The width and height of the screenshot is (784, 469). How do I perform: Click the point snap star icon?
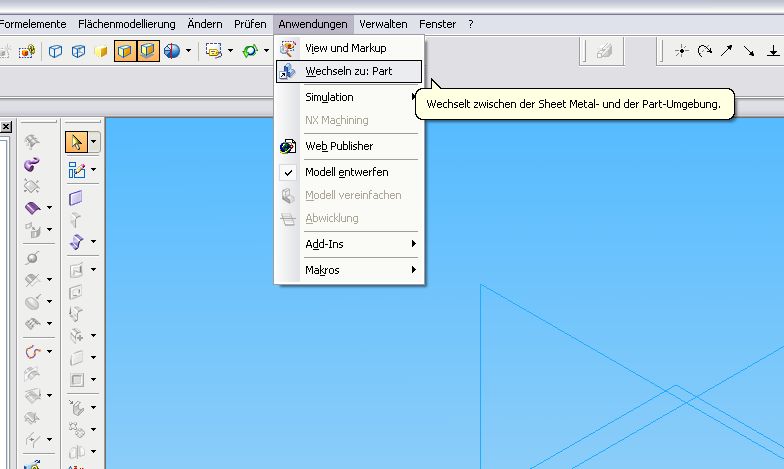point(682,50)
